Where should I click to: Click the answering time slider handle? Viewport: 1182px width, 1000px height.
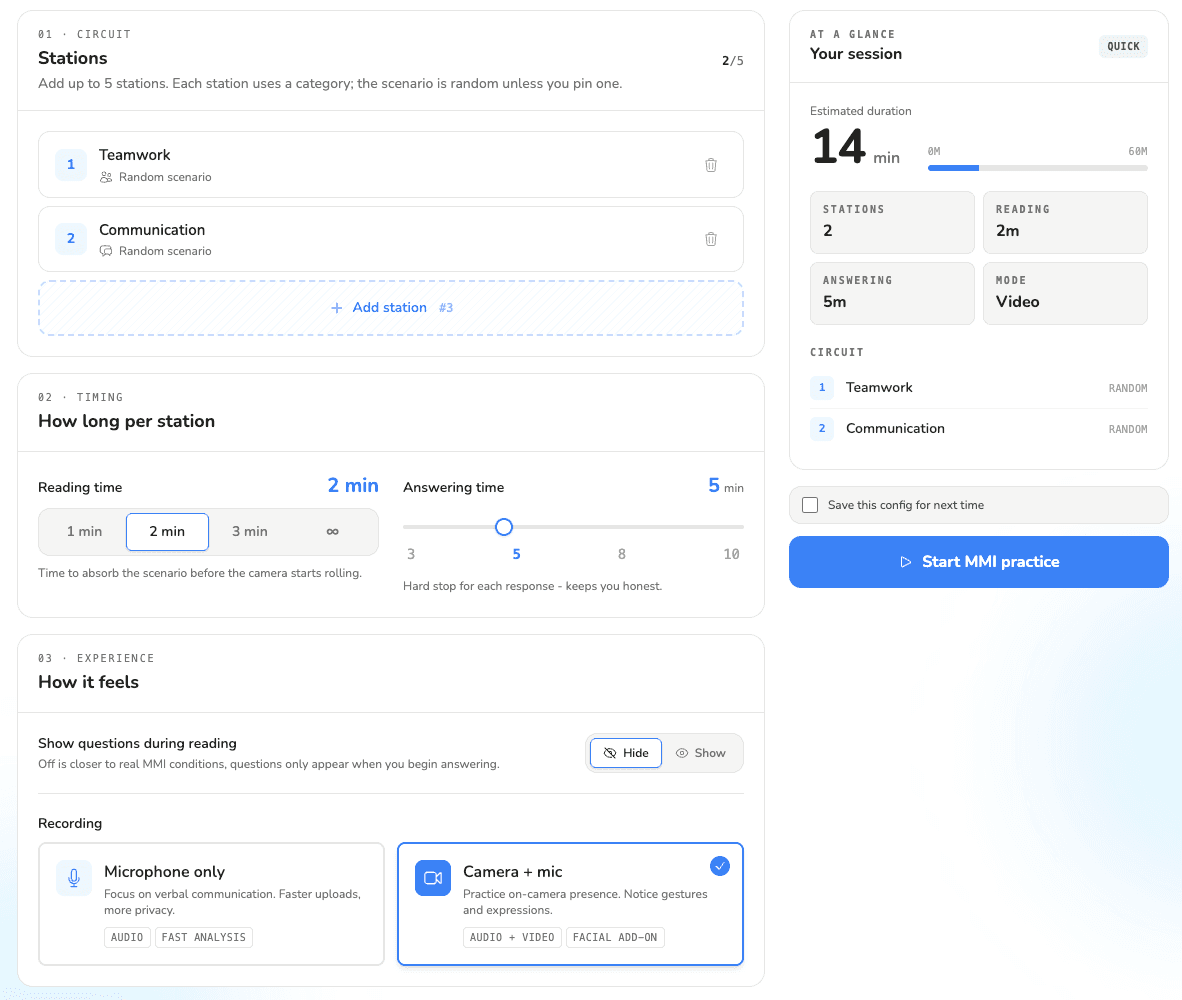(x=504, y=527)
